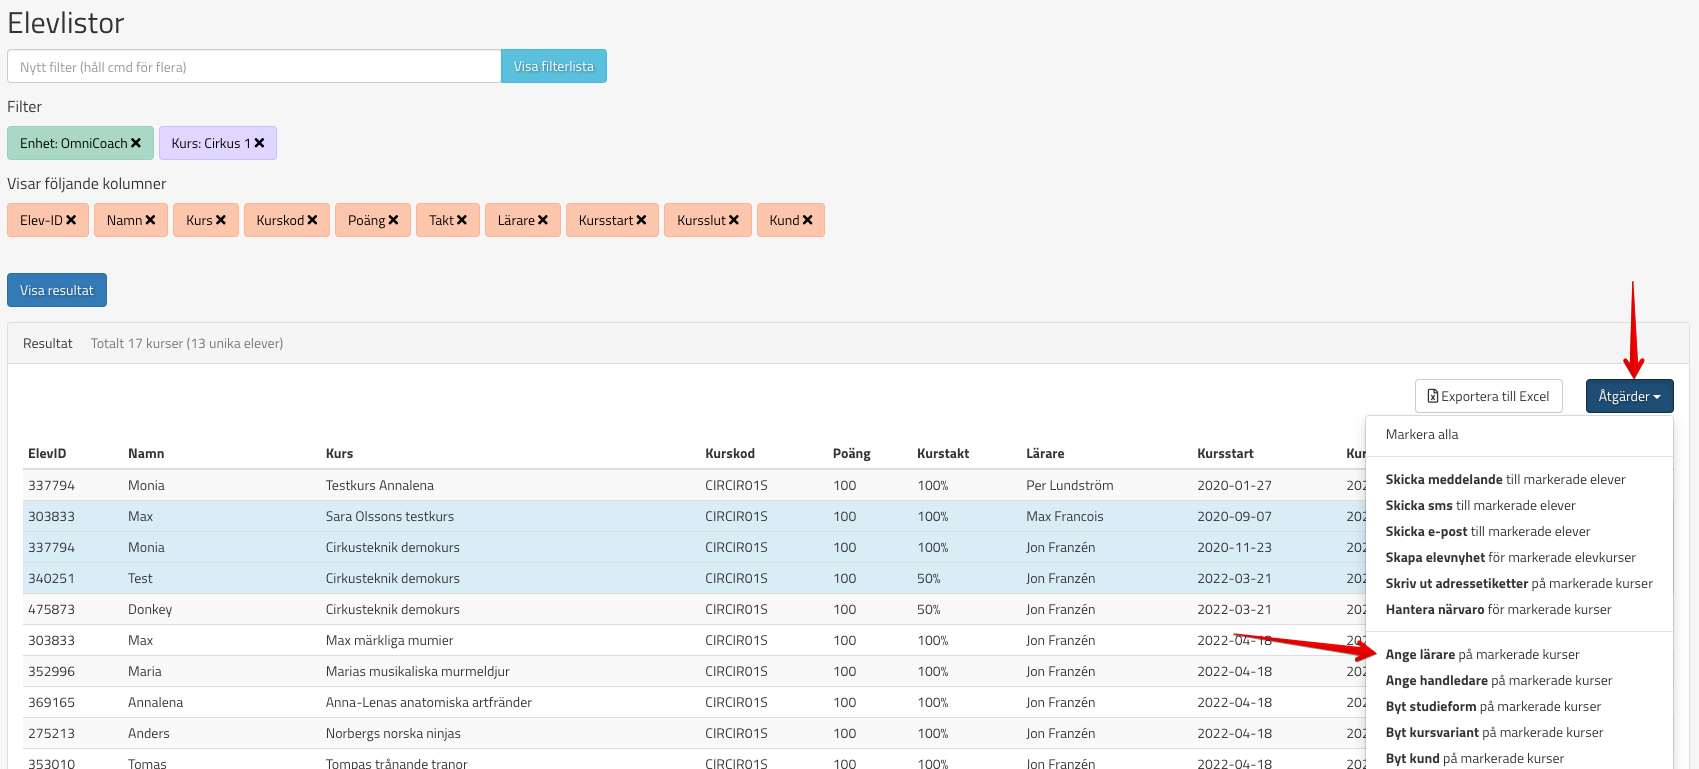Click the Visa filterlista button
Image resolution: width=1699 pixels, height=769 pixels.
[553, 66]
